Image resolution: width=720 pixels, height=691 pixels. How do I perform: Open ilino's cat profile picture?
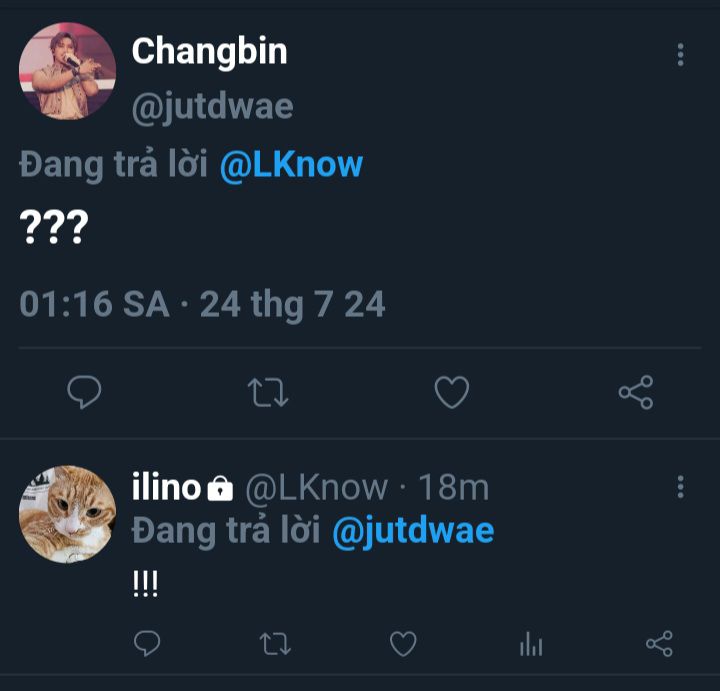click(67, 514)
